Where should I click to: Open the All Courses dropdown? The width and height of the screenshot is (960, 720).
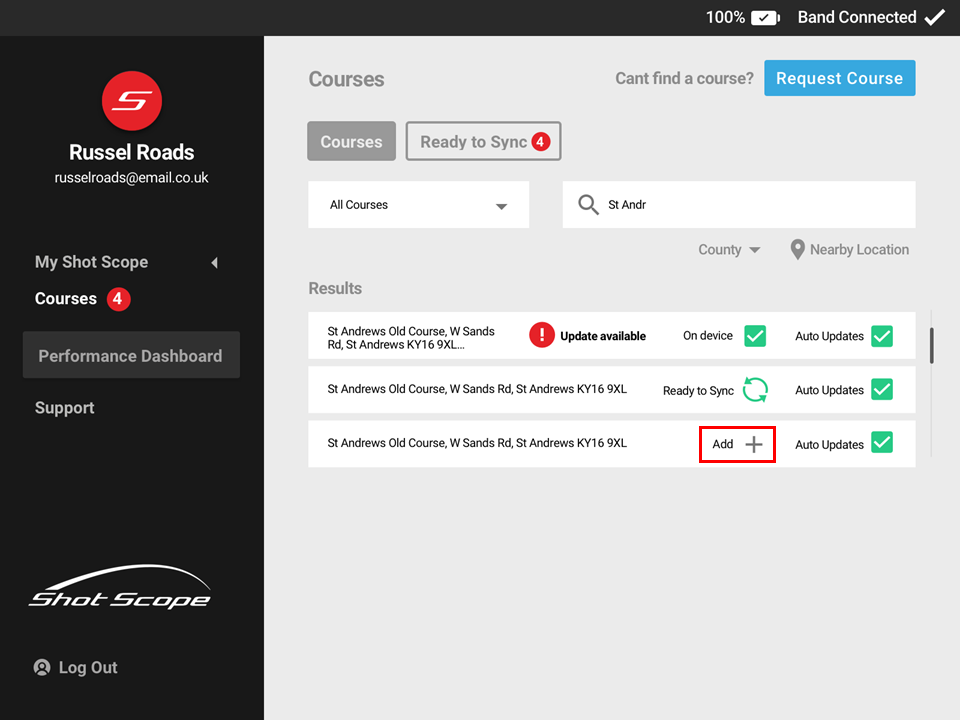(418, 204)
